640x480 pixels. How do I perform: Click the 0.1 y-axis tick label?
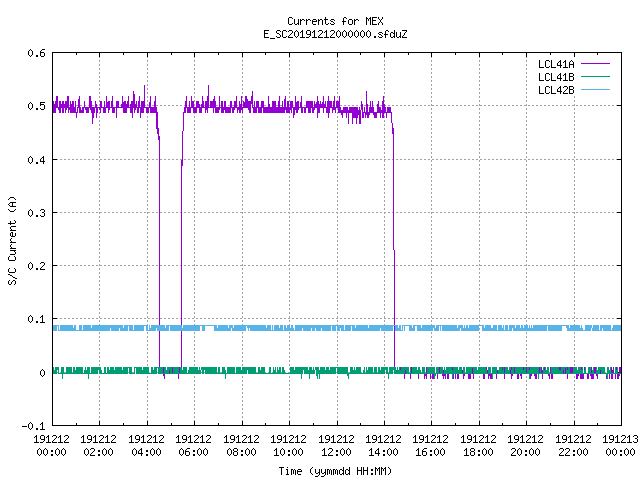pyautogui.click(x=36, y=319)
